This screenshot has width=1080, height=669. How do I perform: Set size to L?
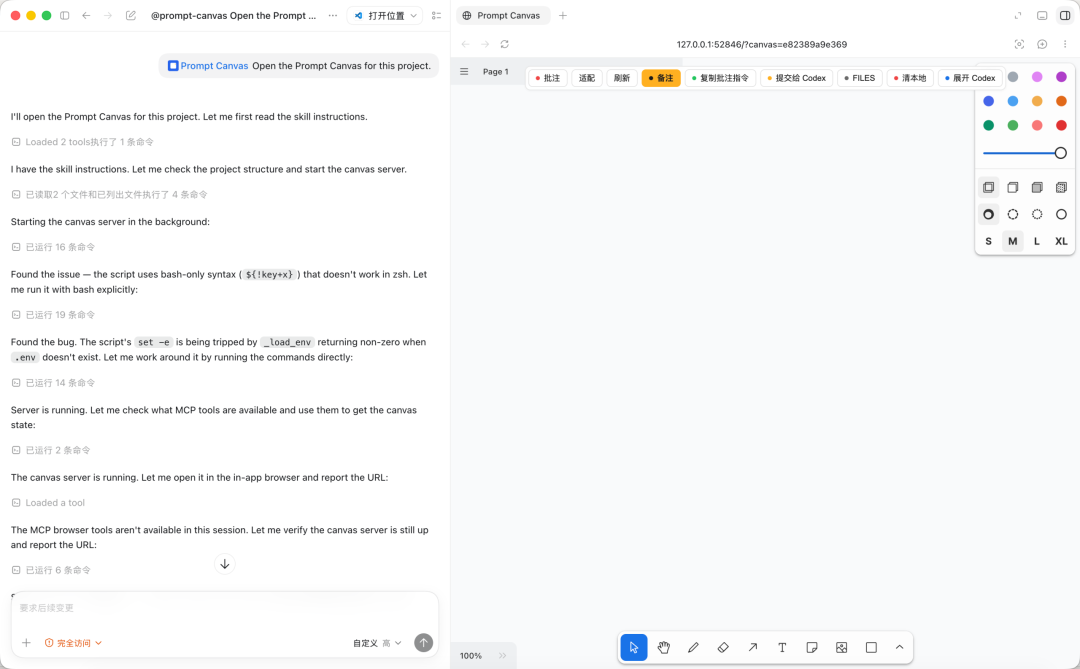click(1037, 241)
